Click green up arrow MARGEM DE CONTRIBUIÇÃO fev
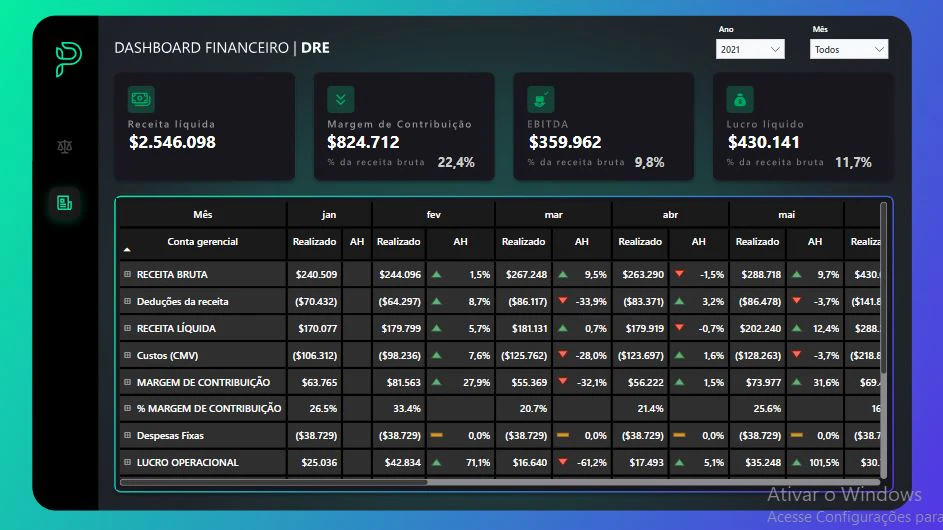Screen dimensions: 943x530 coord(437,382)
